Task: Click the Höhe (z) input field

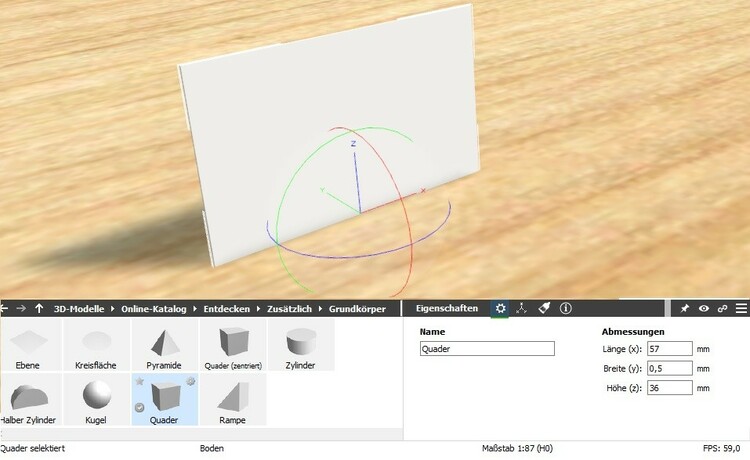Action: pos(670,388)
